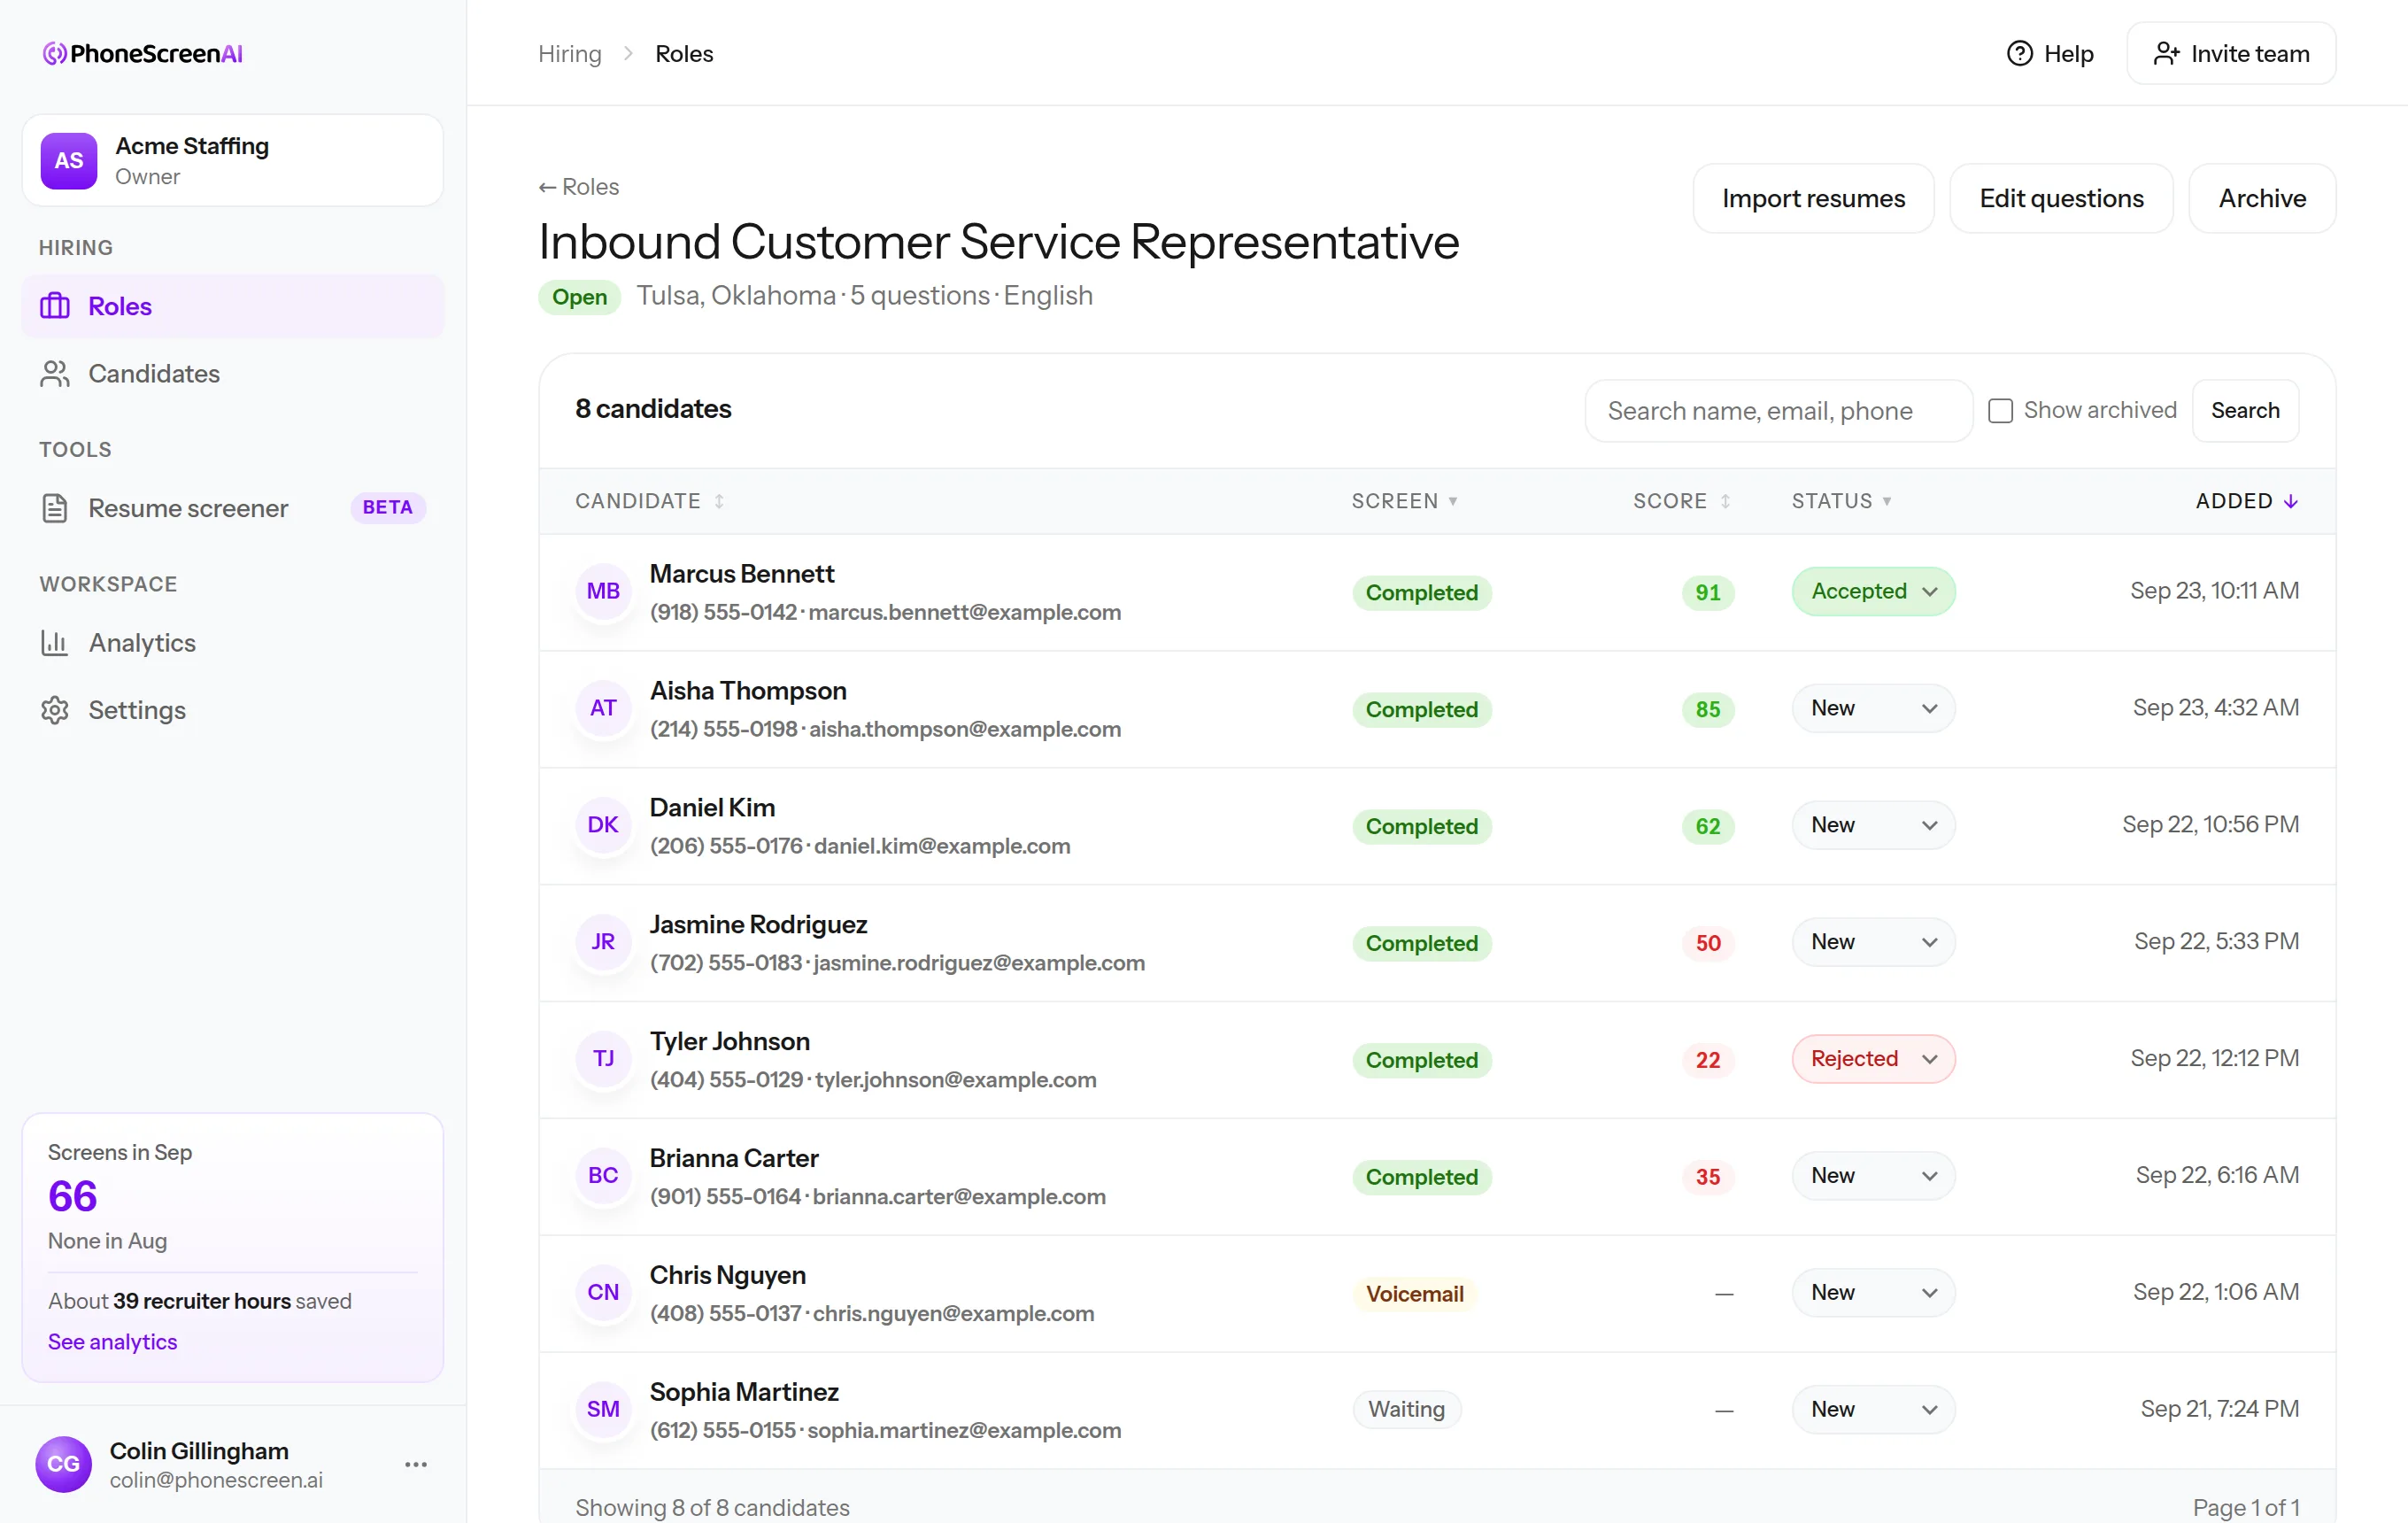Click the AS workspace avatar
Screen dimensions: 2408x1523
[x=68, y=160]
